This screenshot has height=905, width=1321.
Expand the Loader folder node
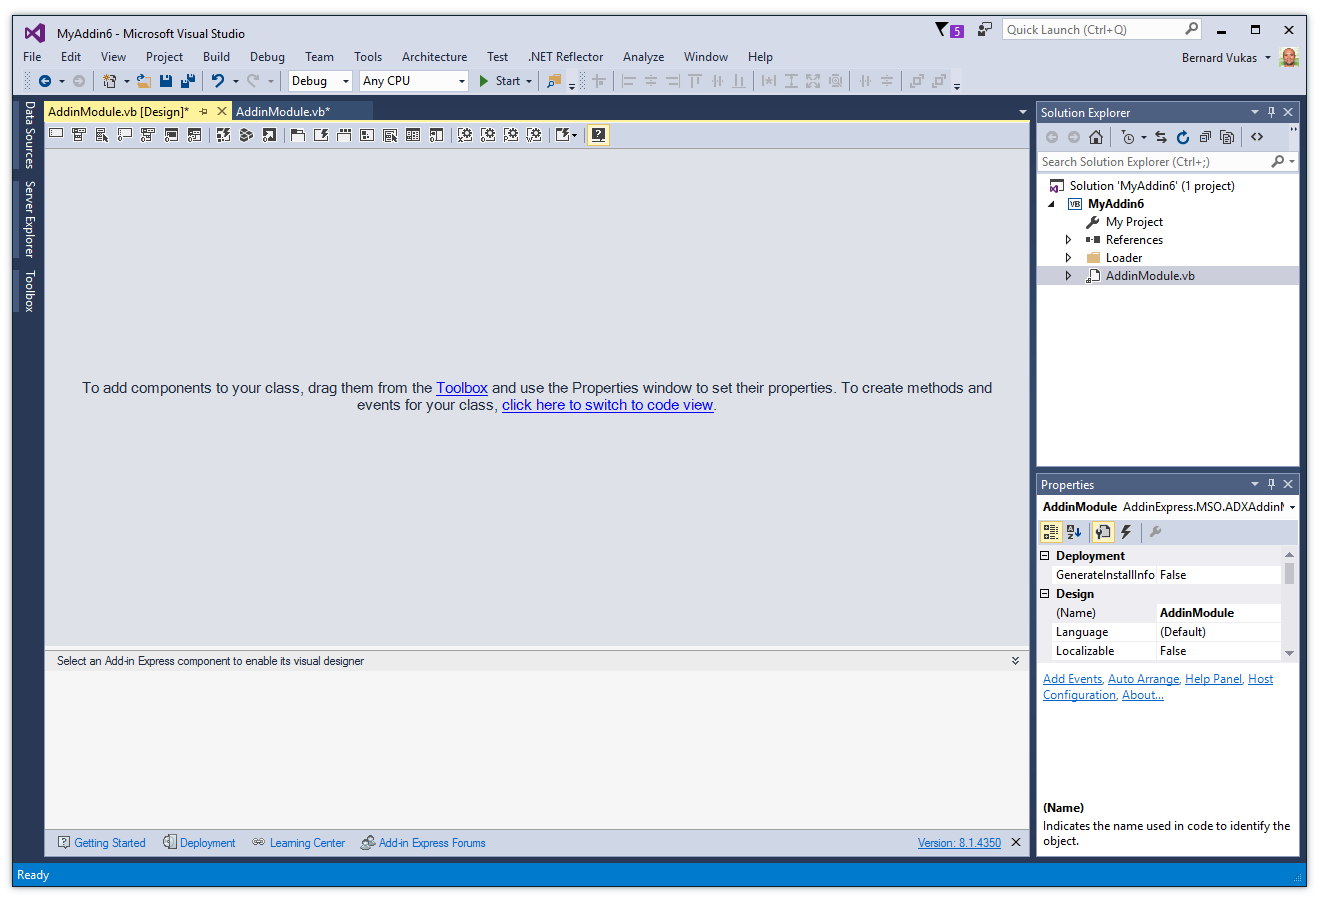coord(1068,258)
